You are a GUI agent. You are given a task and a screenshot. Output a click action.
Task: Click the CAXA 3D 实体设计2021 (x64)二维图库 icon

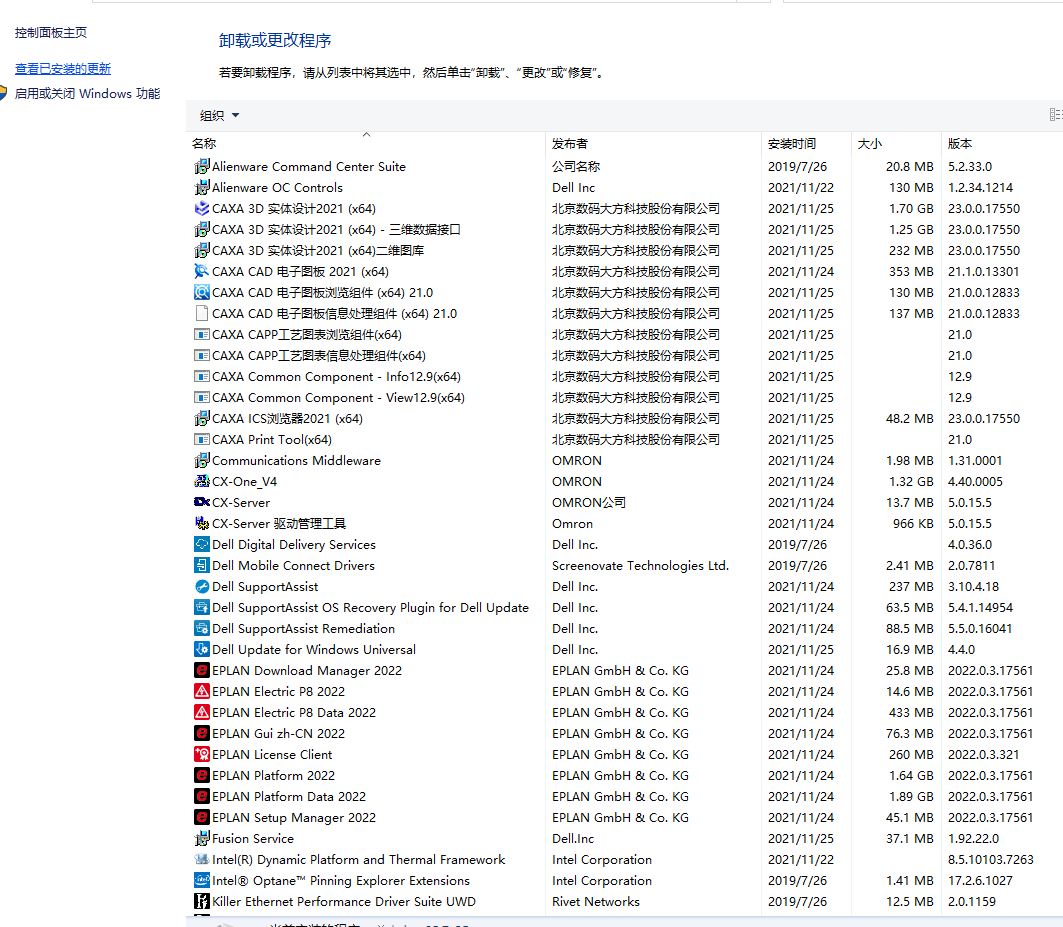(x=201, y=250)
